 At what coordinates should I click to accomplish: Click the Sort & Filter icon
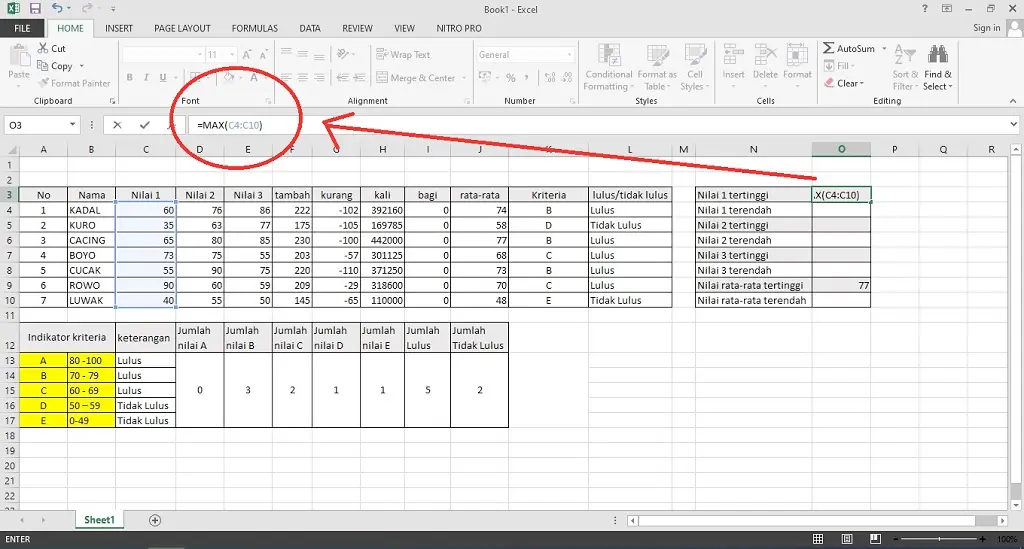click(904, 55)
